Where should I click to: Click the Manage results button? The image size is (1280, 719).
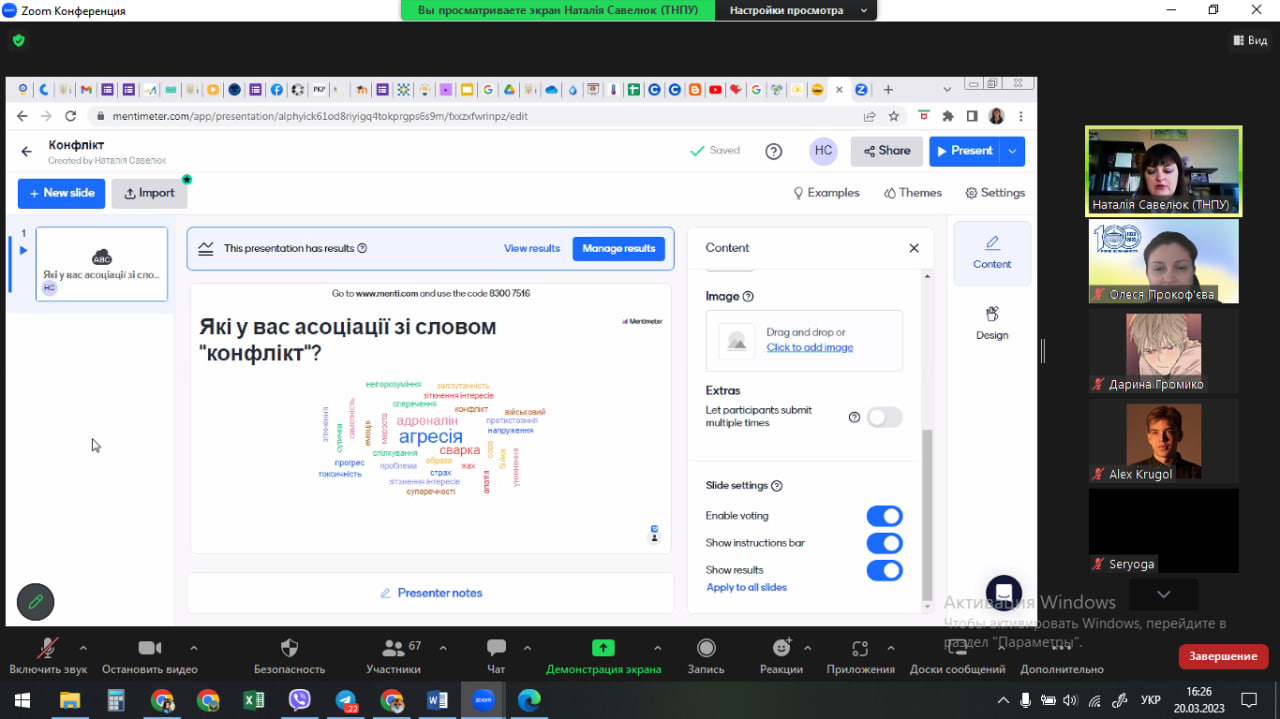[618, 248]
